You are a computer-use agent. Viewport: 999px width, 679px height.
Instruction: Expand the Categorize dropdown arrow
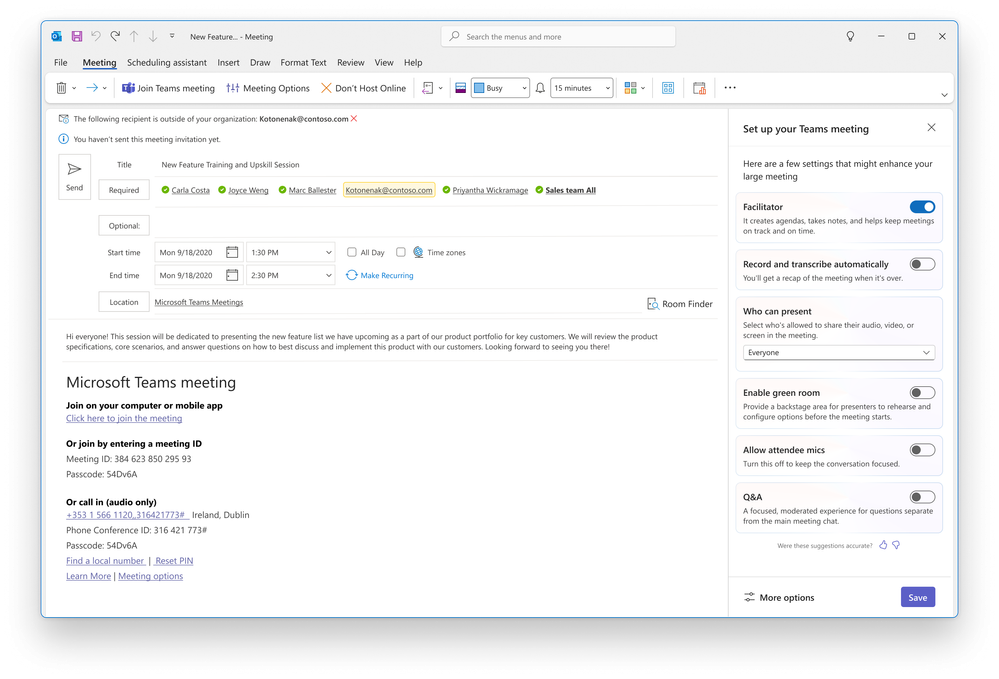[x=643, y=89]
